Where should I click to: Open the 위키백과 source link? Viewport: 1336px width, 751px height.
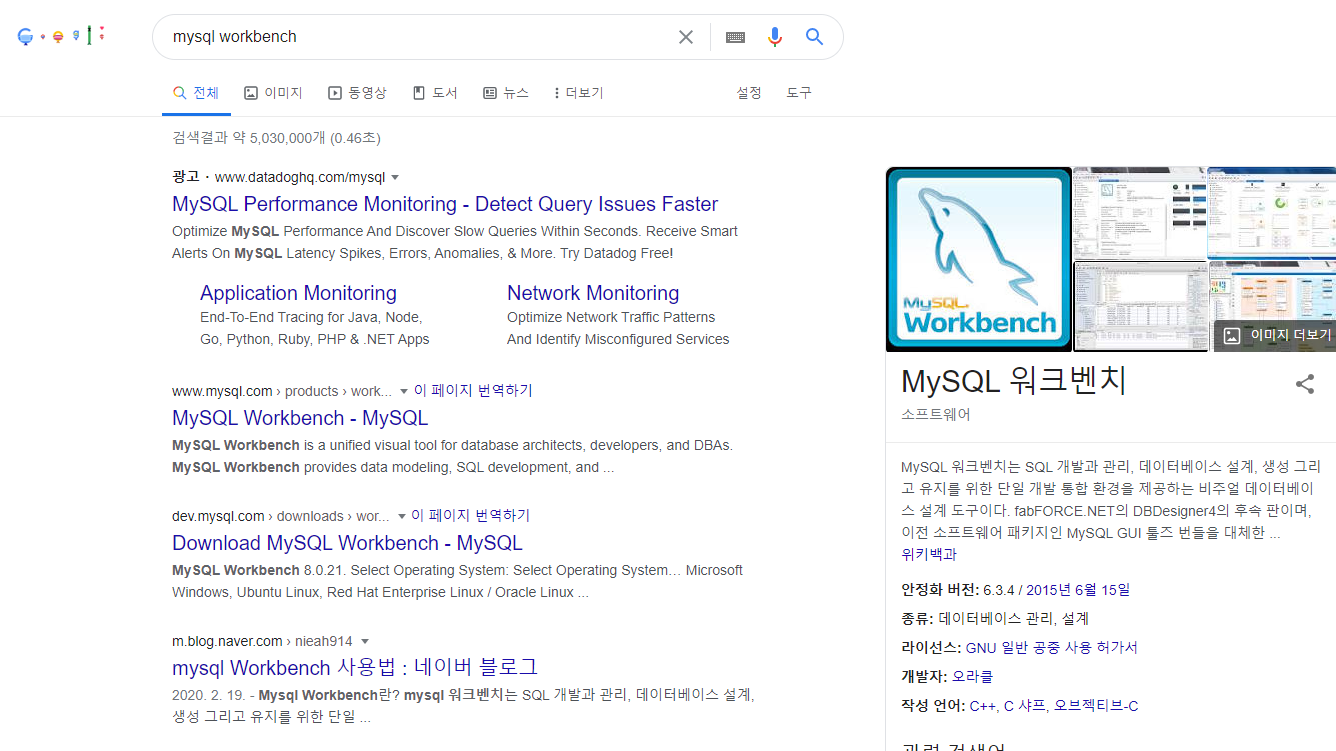click(929, 554)
